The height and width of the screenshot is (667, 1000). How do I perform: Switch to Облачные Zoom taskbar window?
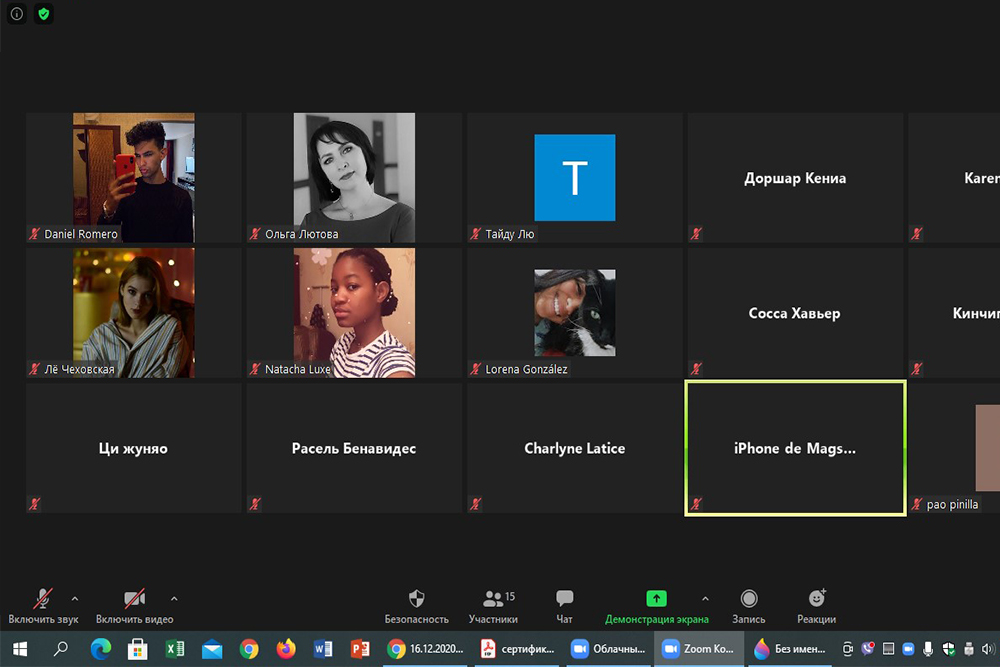(608, 649)
